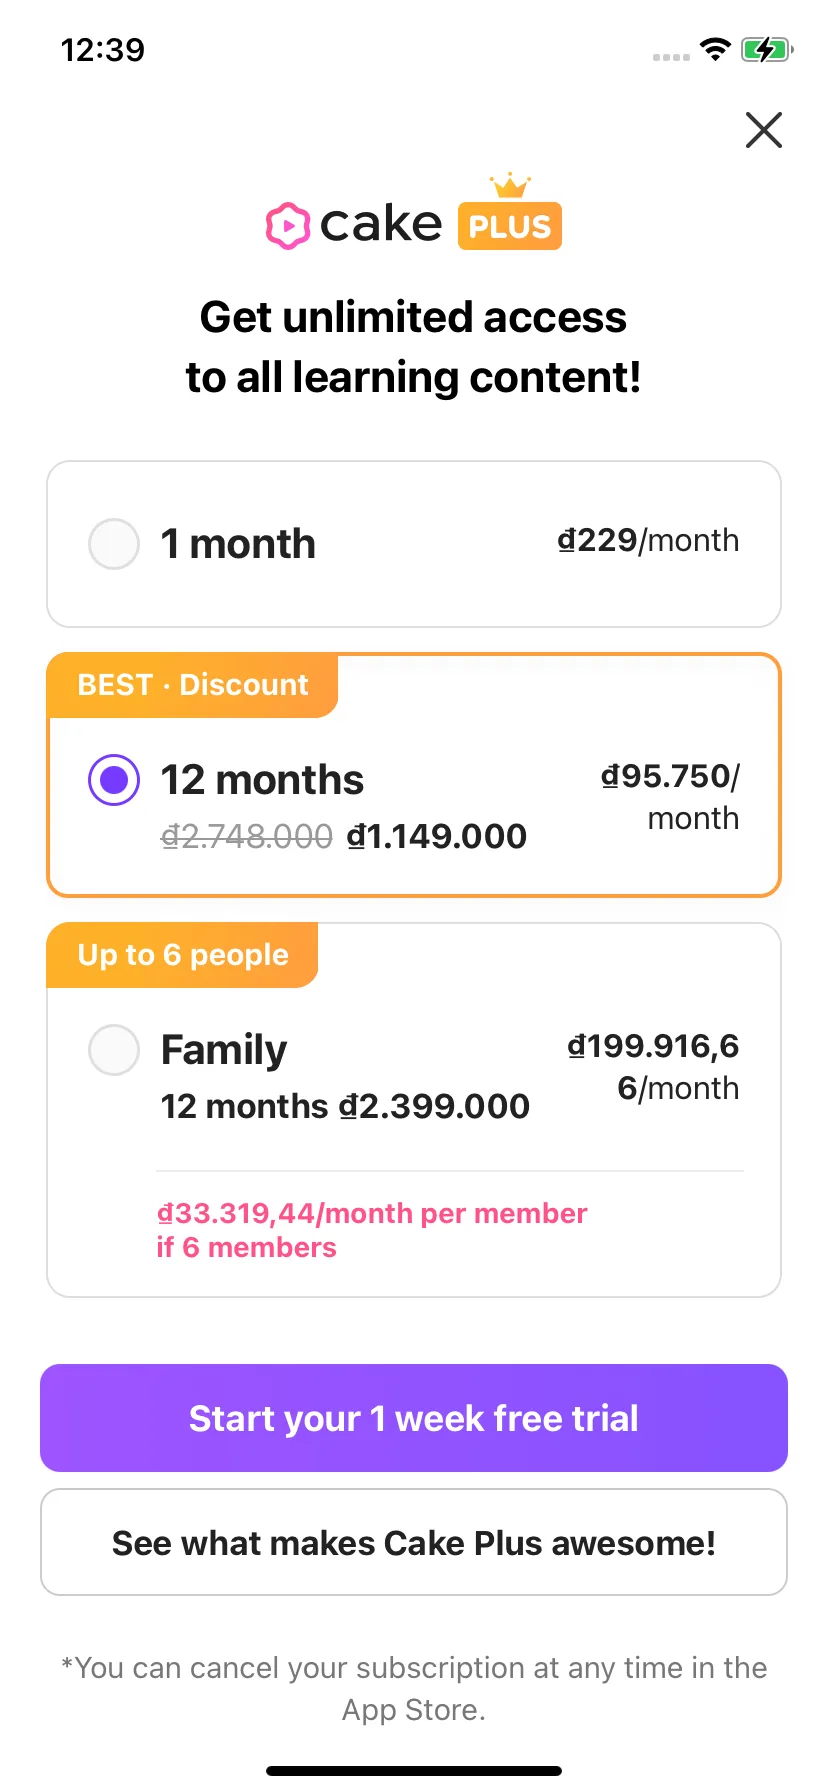Tap the cellular signal dots

click(x=671, y=57)
